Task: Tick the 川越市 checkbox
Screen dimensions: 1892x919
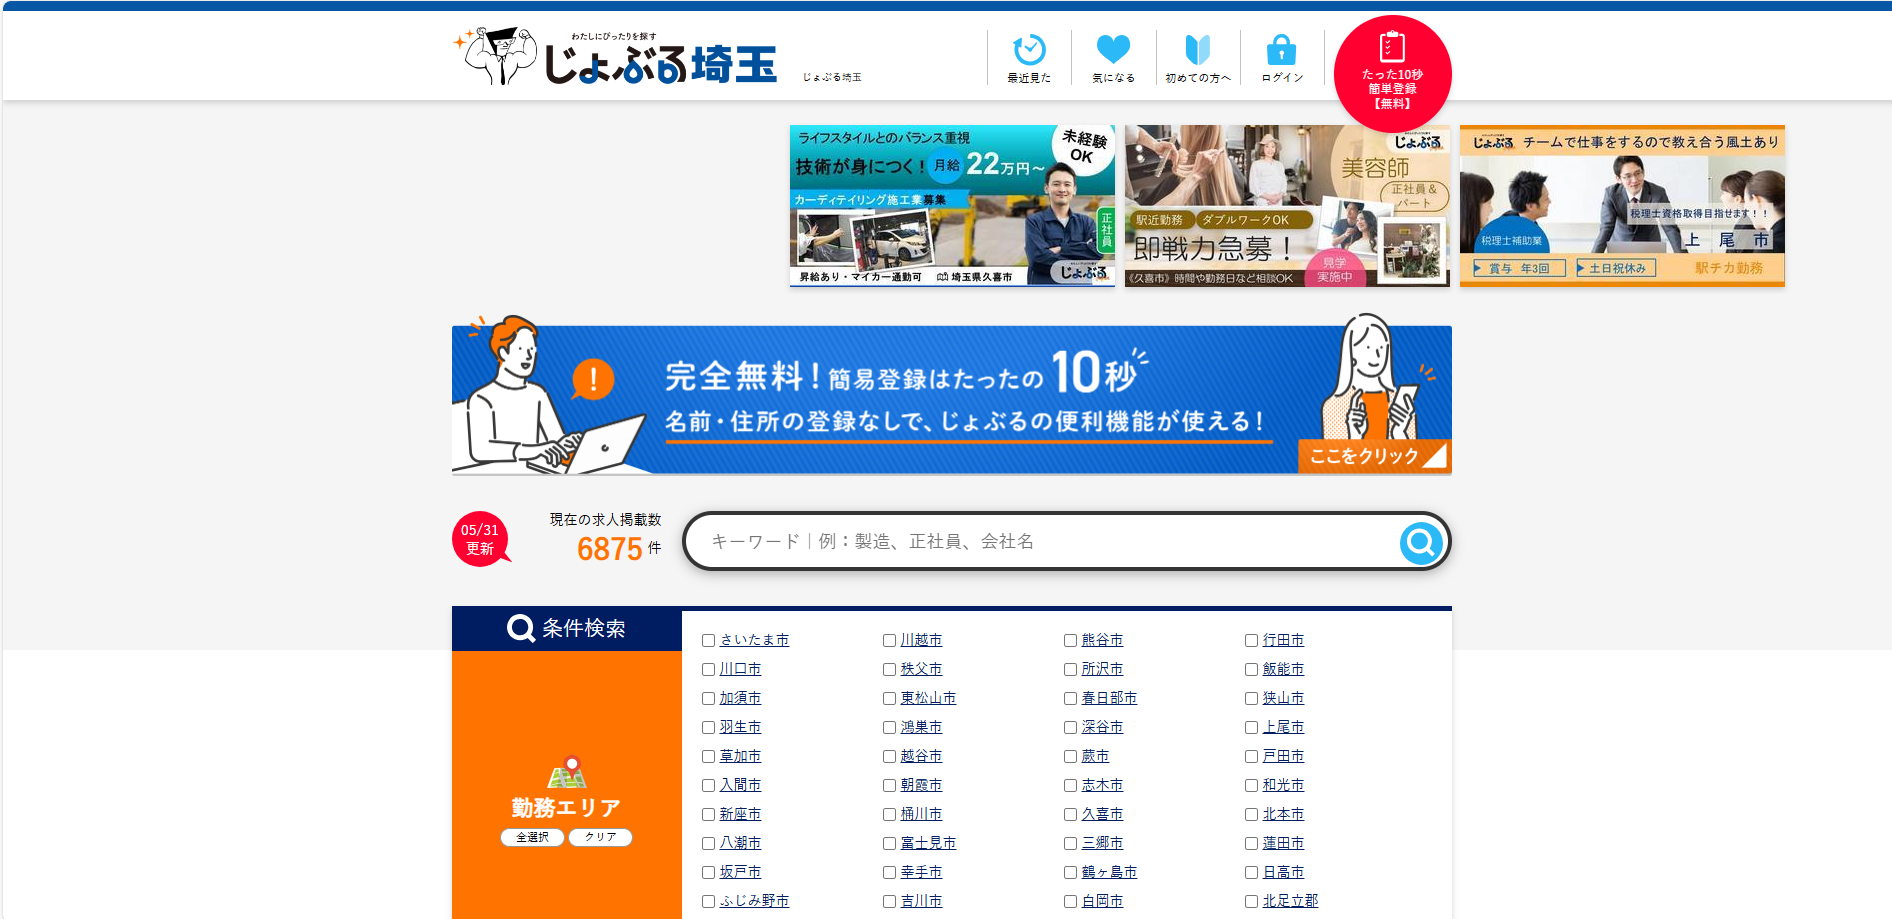Action: [889, 641]
